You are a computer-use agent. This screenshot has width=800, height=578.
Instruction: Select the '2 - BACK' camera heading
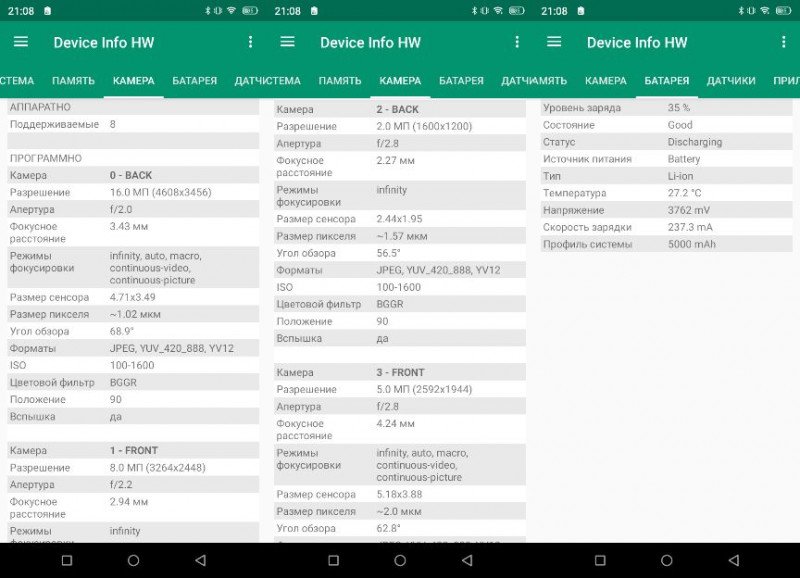[x=397, y=109]
